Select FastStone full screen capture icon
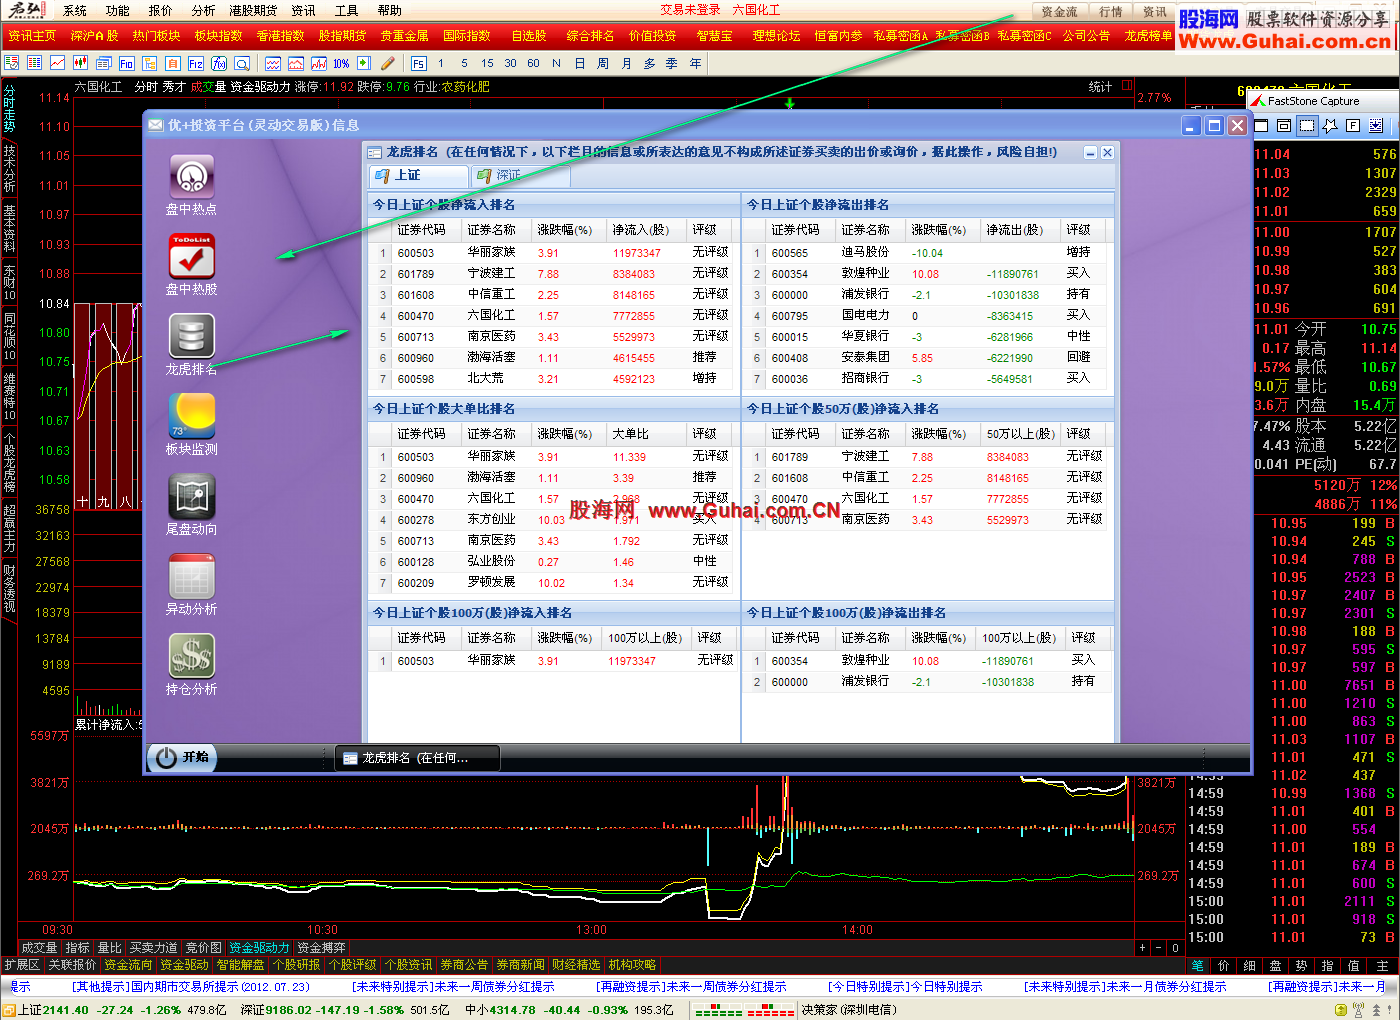This screenshot has height=1020, width=1400. [1353, 125]
